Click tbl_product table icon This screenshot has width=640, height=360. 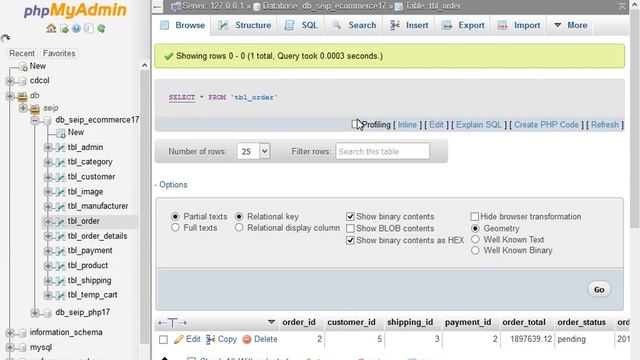pos(60,266)
